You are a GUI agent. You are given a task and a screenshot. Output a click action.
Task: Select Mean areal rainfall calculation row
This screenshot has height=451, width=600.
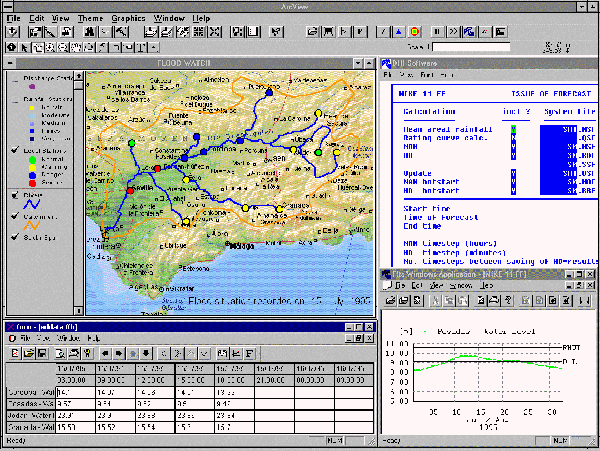click(434, 130)
